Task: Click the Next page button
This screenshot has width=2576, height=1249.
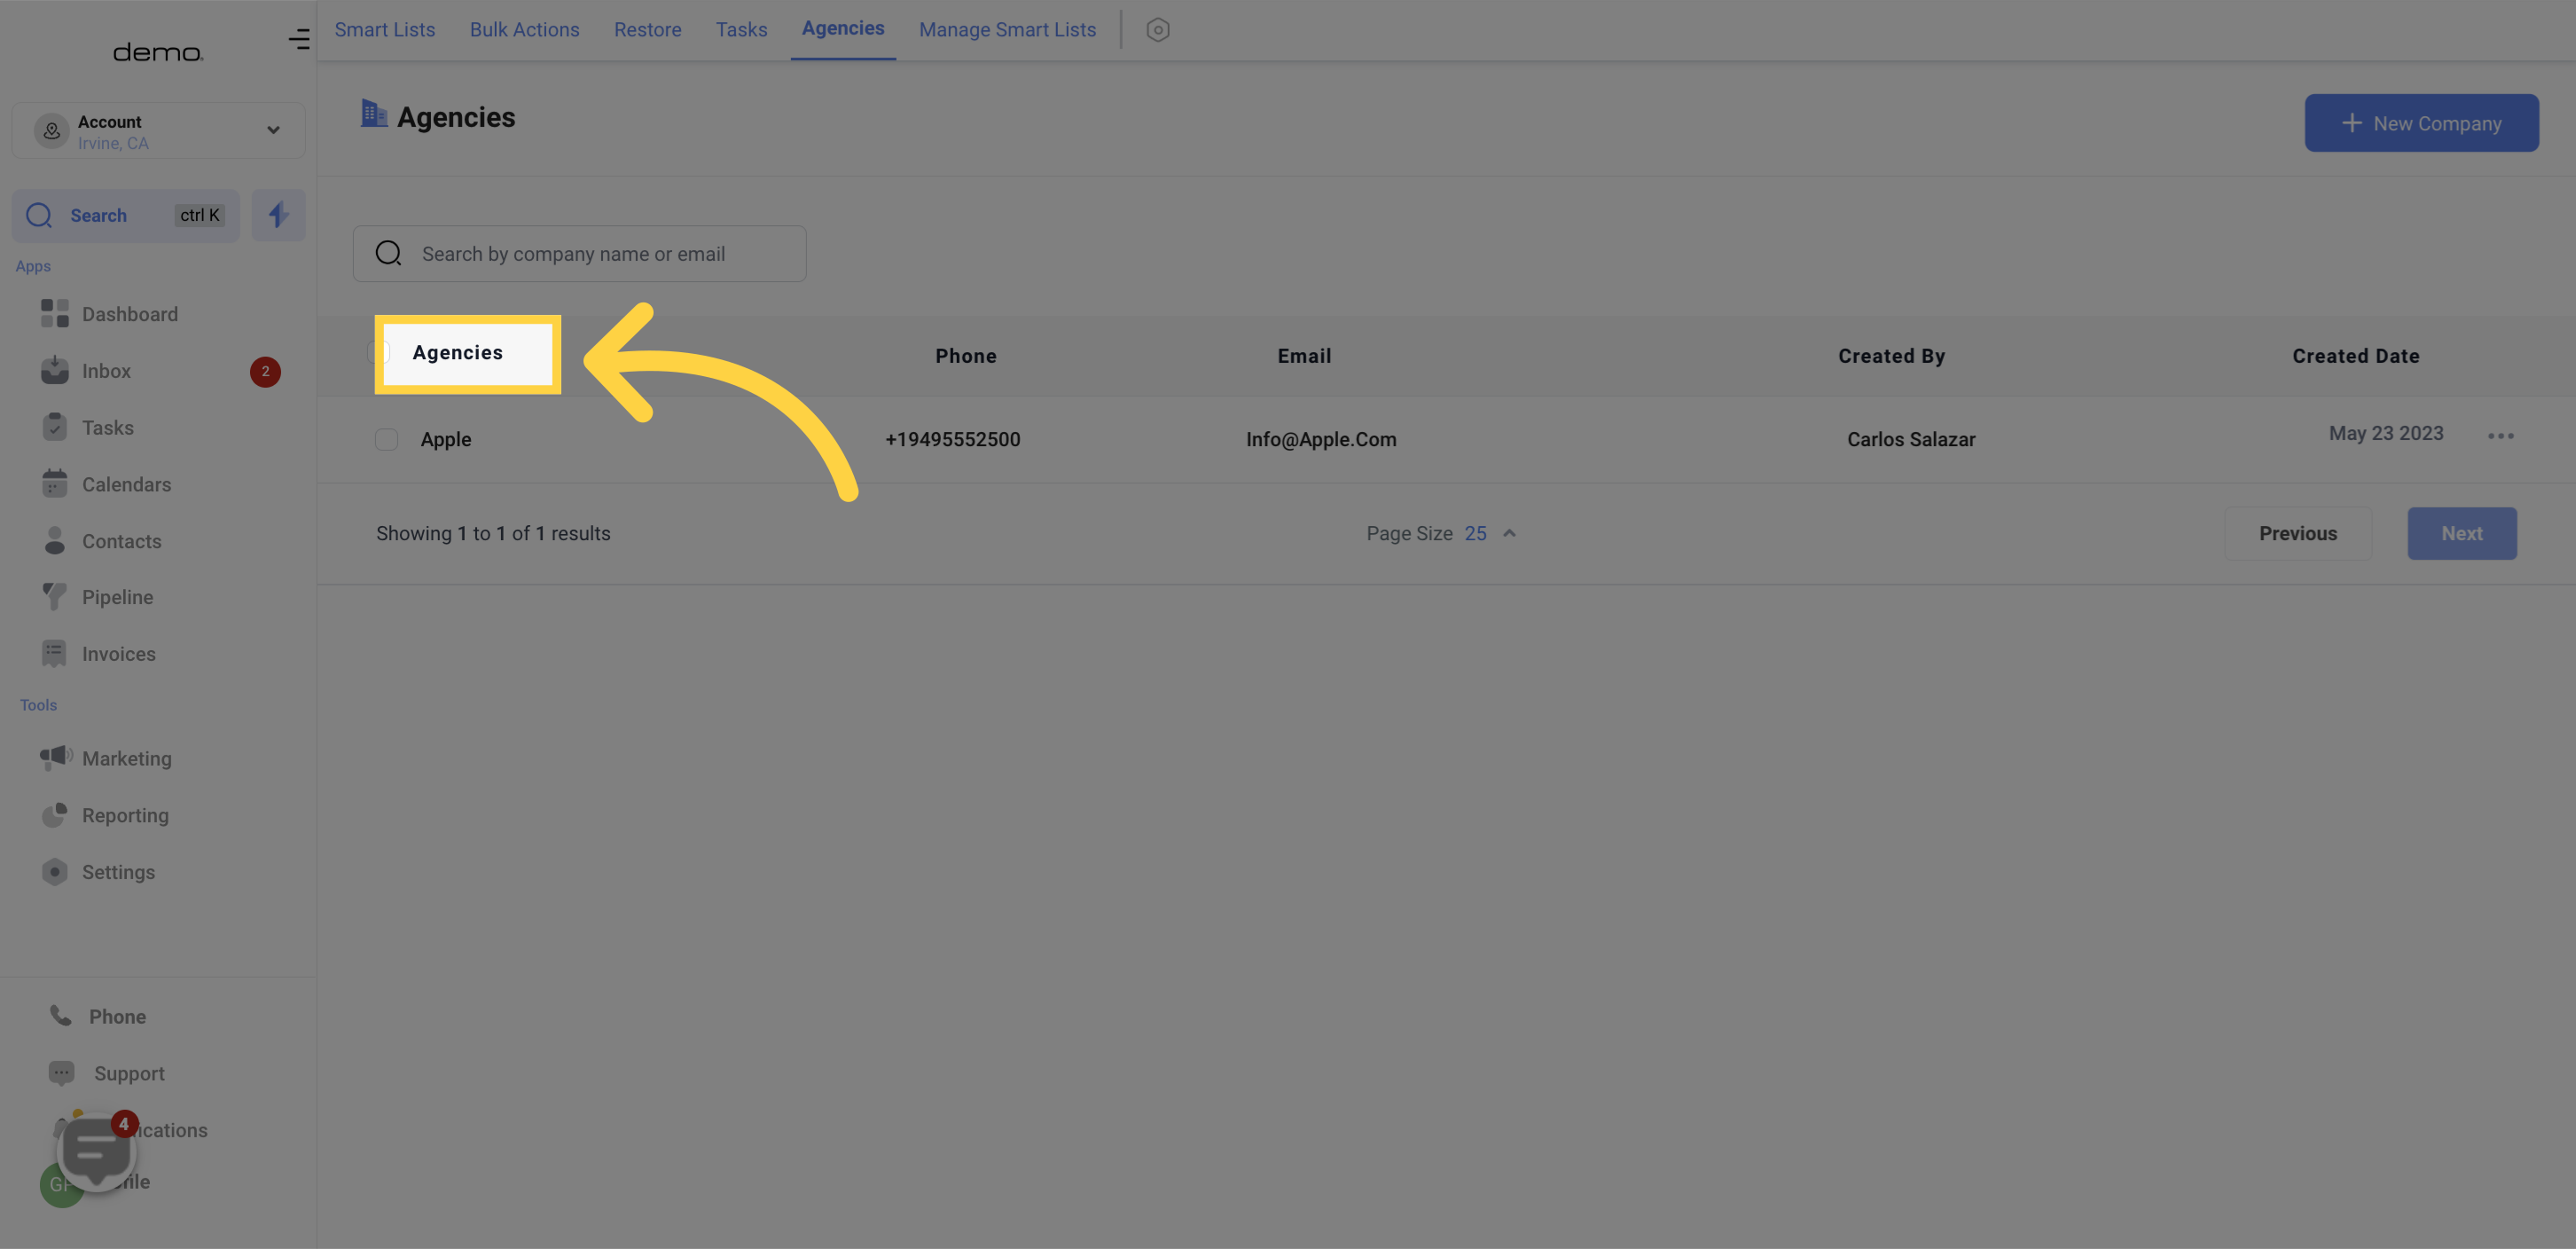Action: [2461, 534]
